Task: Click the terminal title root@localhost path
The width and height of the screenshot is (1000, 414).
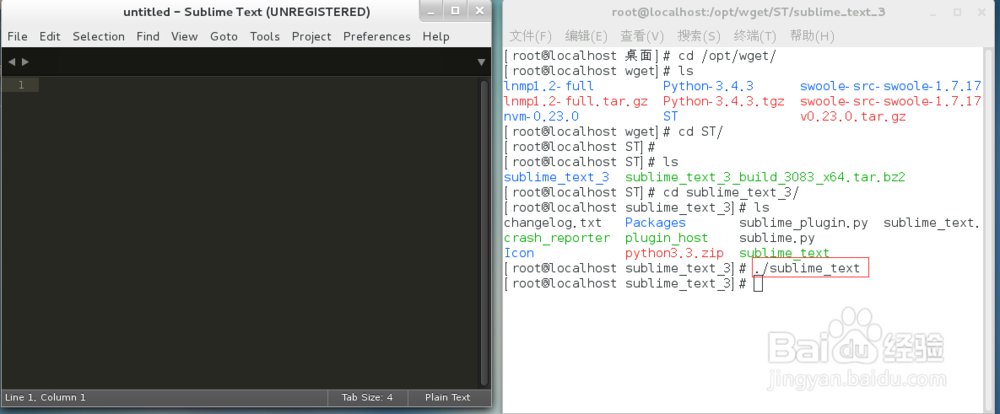Action: point(749,12)
